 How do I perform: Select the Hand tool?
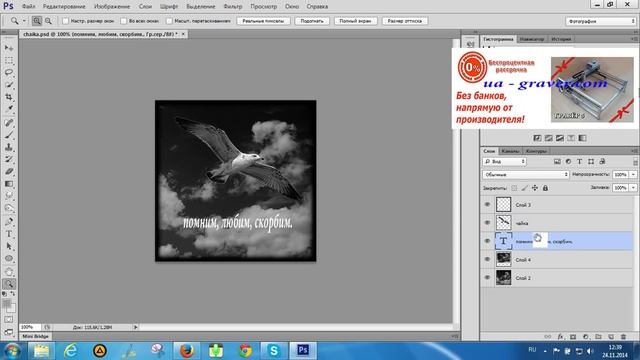point(9,271)
